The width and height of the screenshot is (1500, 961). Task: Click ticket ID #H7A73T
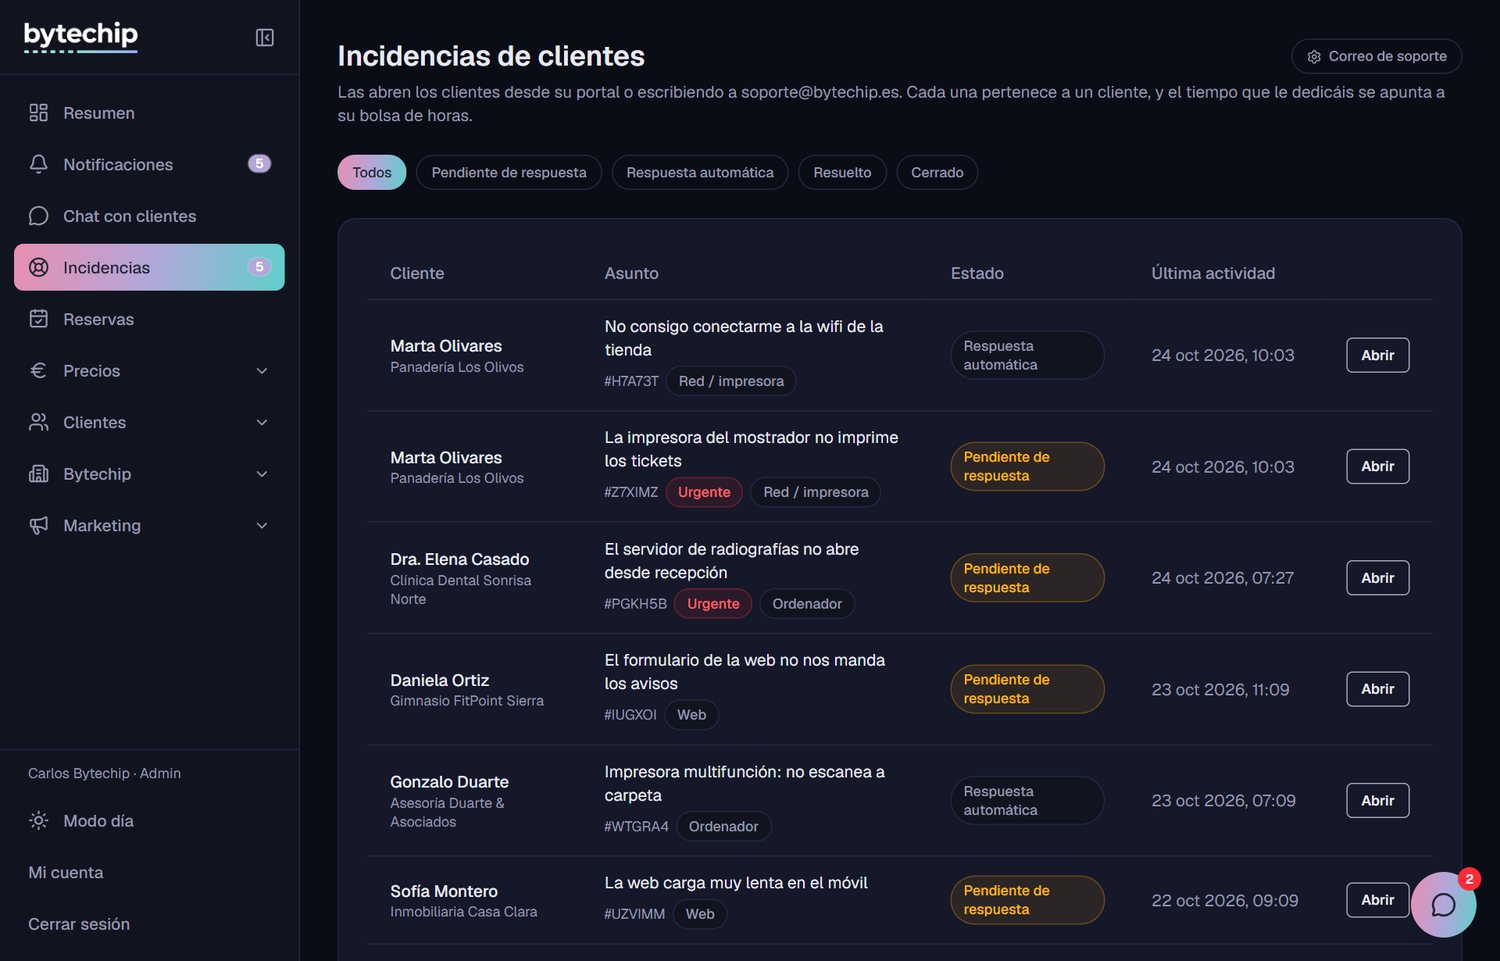tap(631, 381)
